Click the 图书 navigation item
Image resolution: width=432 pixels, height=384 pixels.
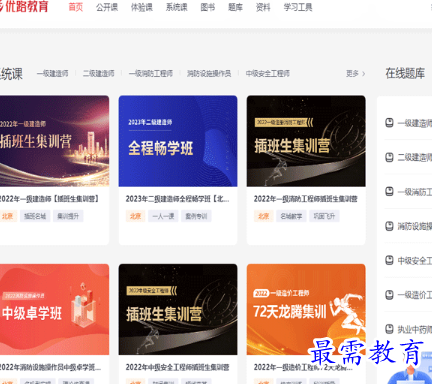point(208,7)
